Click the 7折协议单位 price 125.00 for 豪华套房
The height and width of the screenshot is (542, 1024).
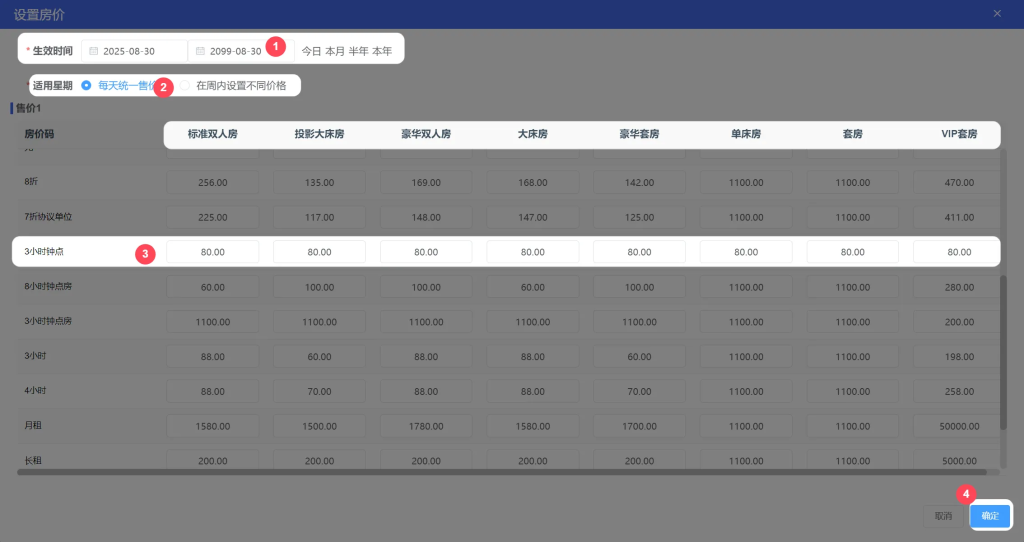(639, 217)
